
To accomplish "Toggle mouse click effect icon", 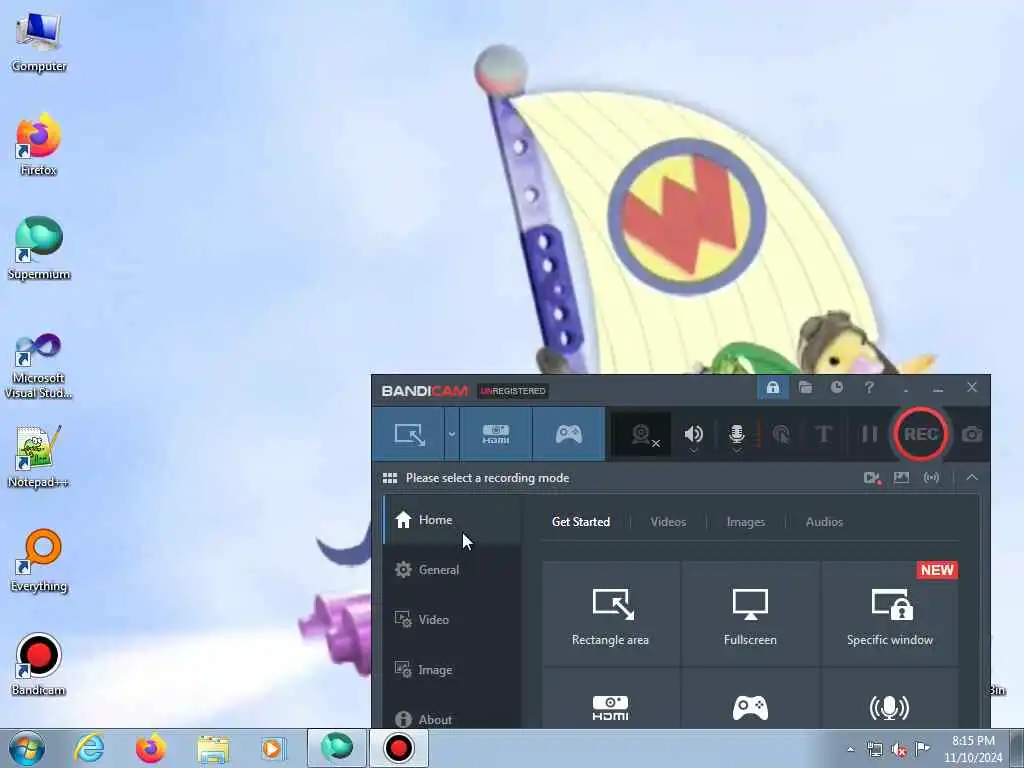I will coord(781,434).
